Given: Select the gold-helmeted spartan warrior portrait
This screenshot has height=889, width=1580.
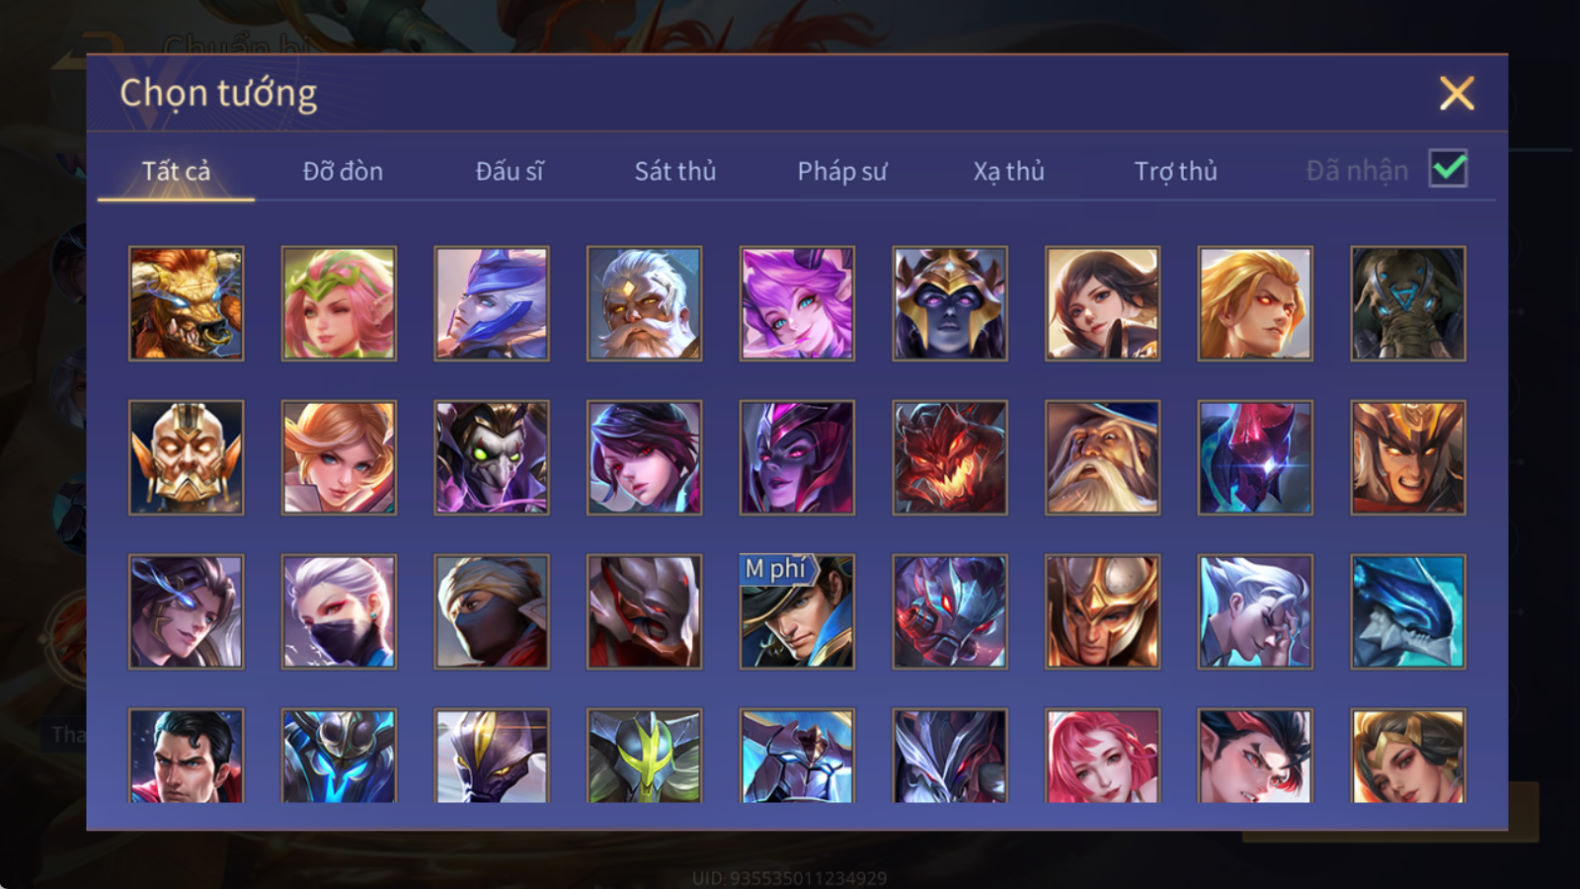Looking at the screenshot, I should click(x=1102, y=612).
